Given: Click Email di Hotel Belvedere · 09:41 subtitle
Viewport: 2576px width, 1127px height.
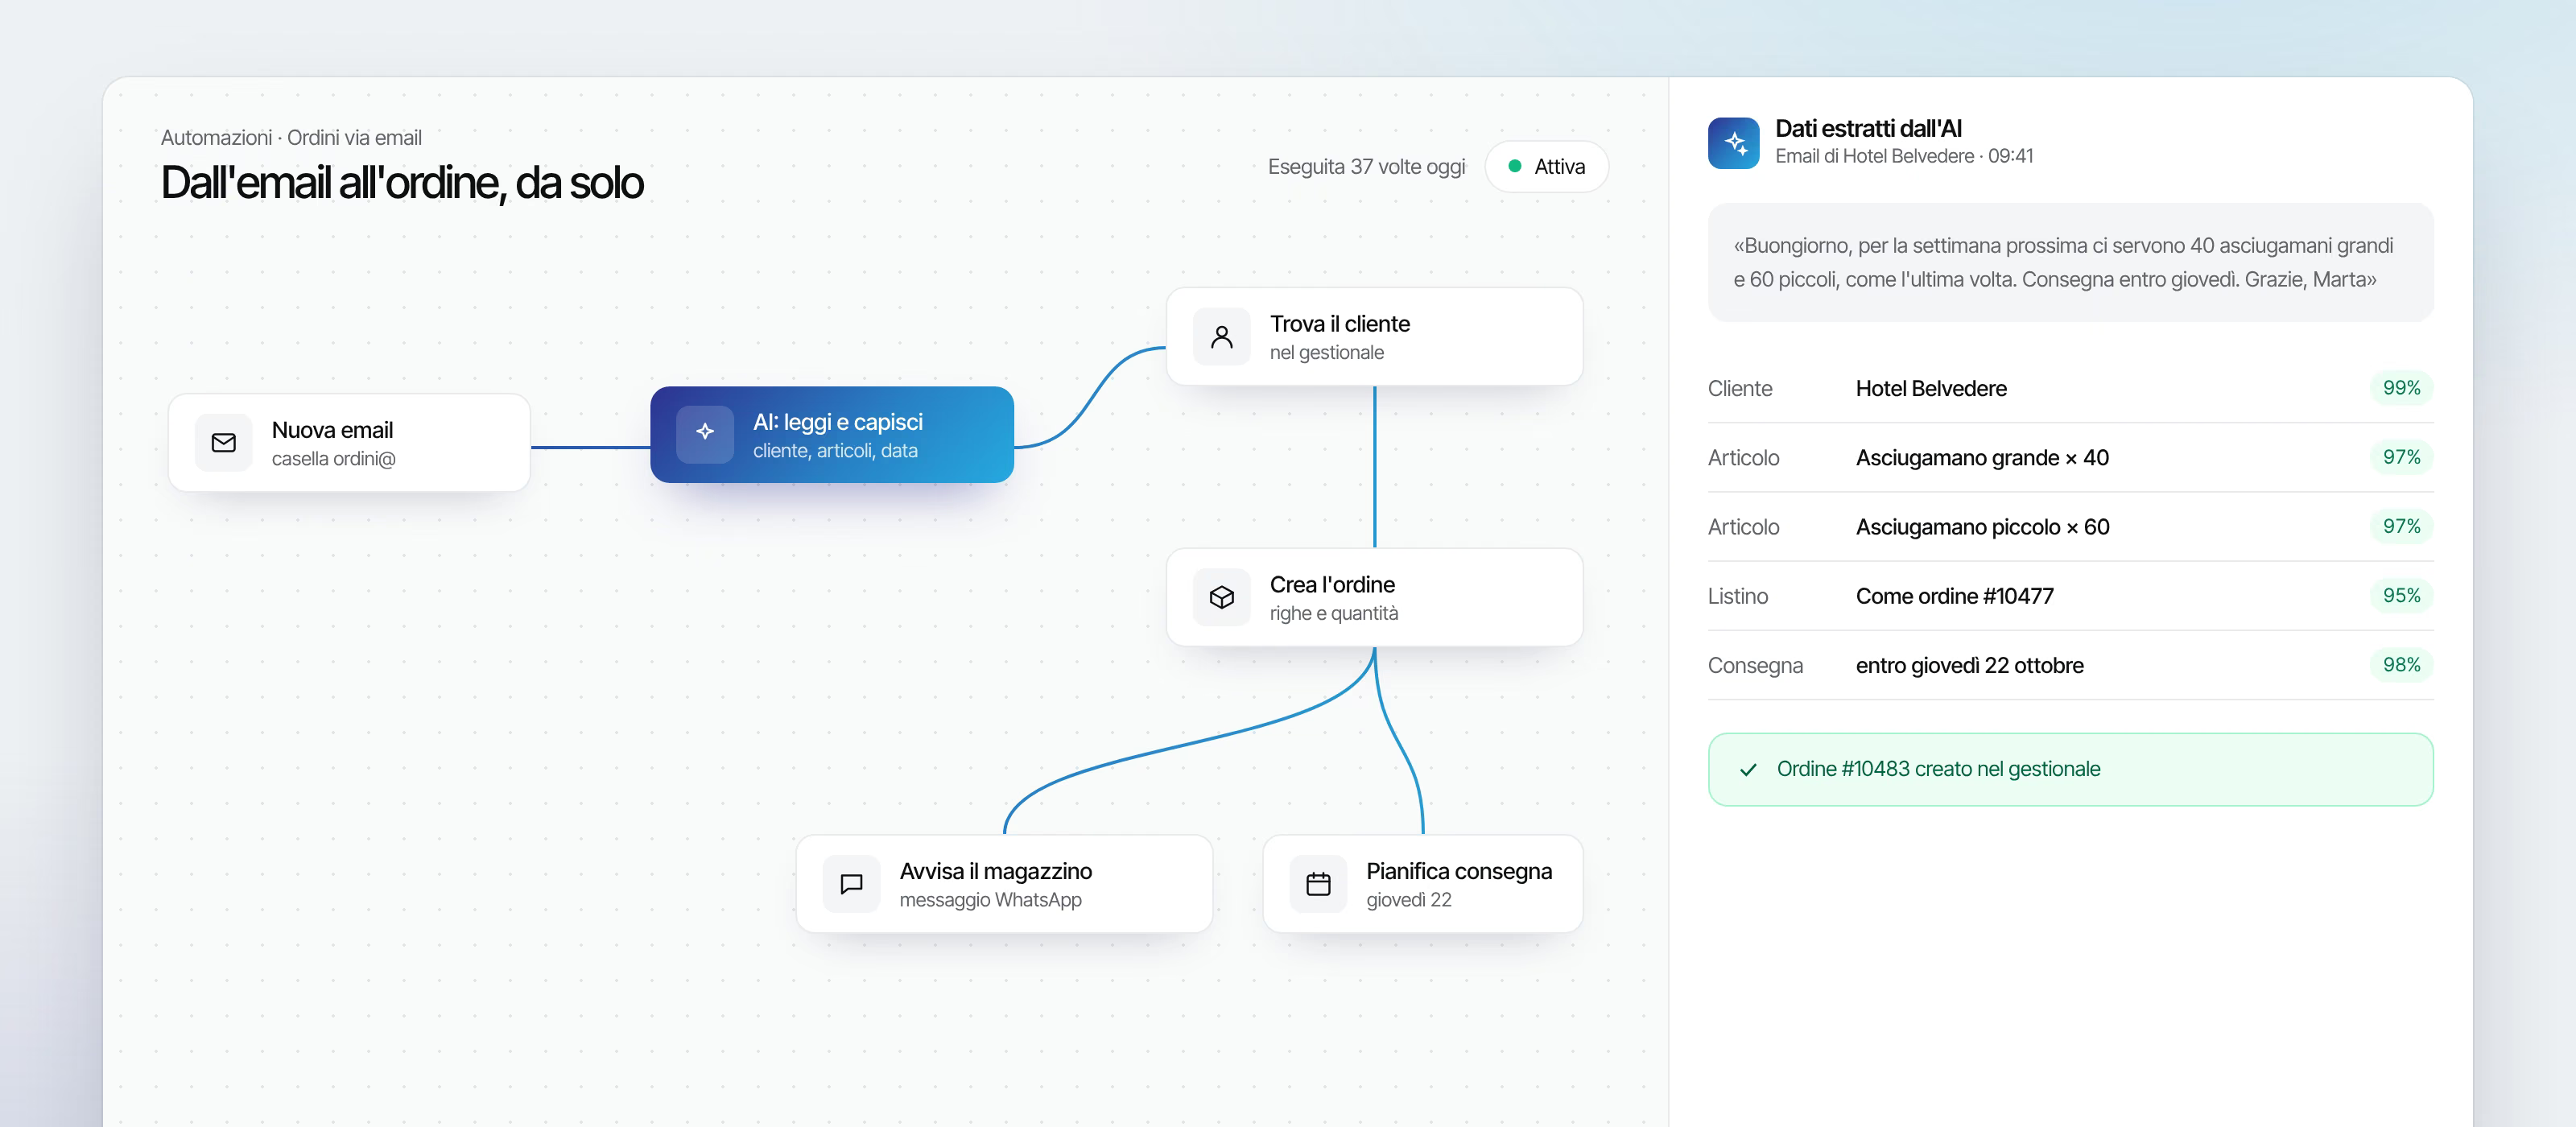Looking at the screenshot, I should click(1904, 156).
